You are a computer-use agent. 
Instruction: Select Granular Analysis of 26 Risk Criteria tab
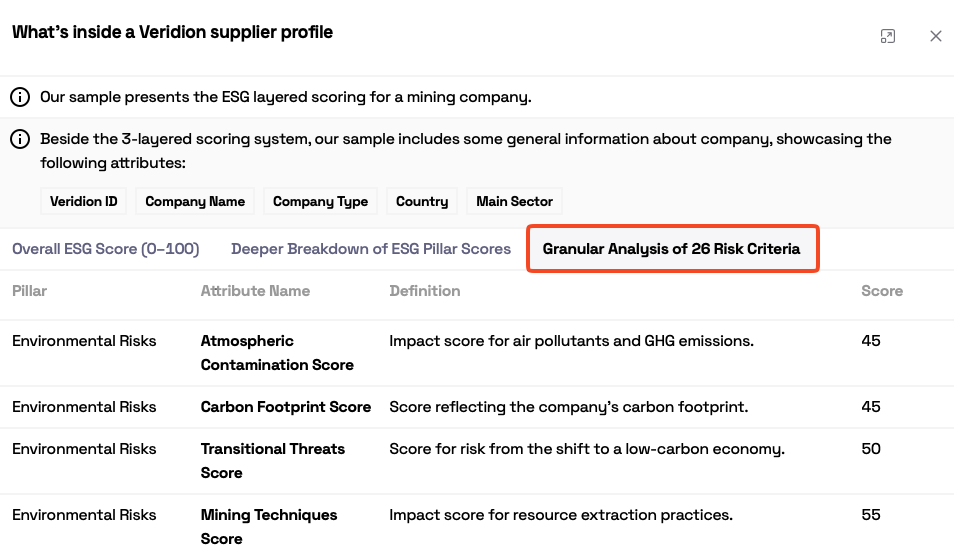coord(672,249)
